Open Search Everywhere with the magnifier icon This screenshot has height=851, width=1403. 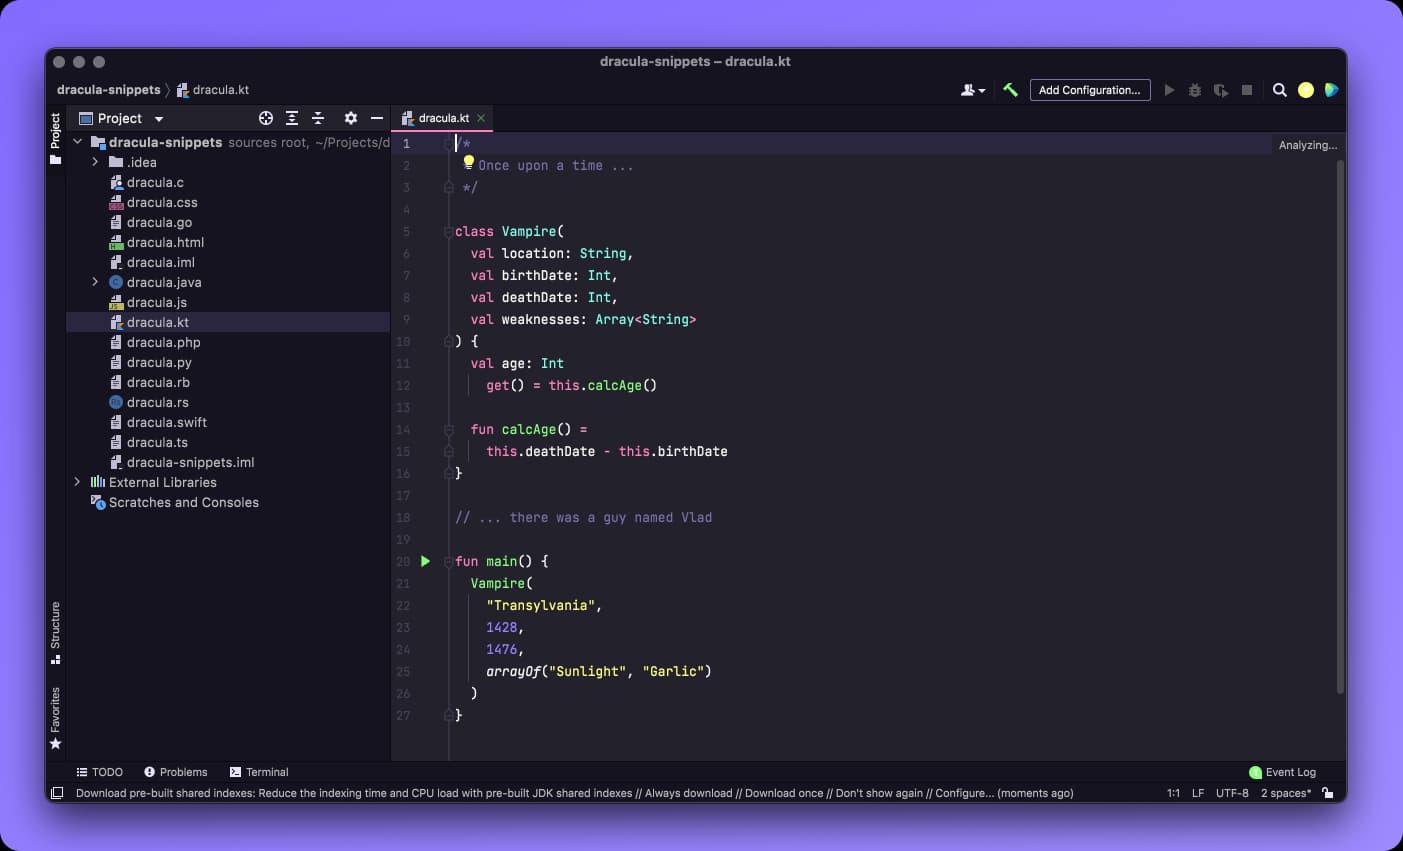coord(1280,90)
